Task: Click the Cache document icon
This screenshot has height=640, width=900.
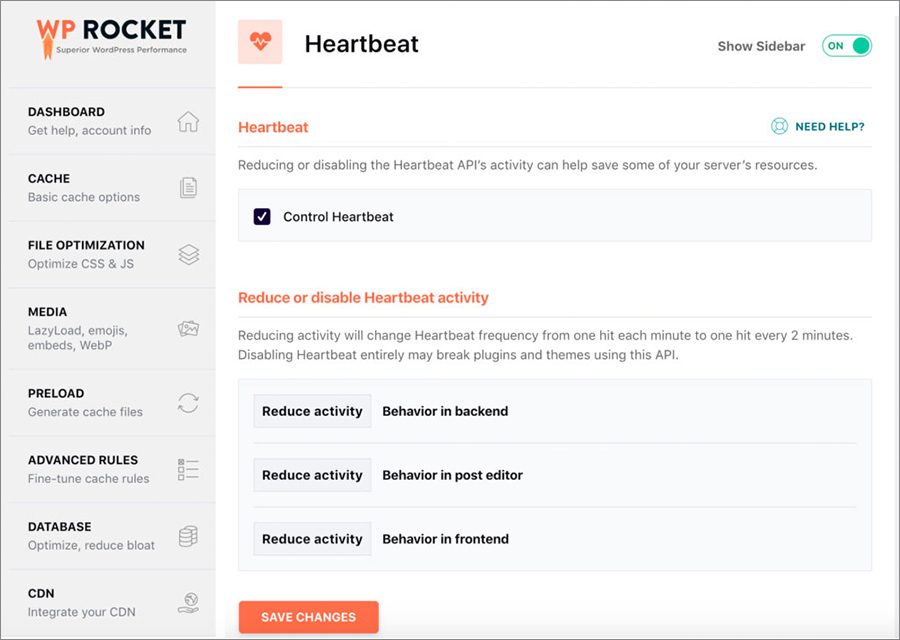Action: coord(188,188)
